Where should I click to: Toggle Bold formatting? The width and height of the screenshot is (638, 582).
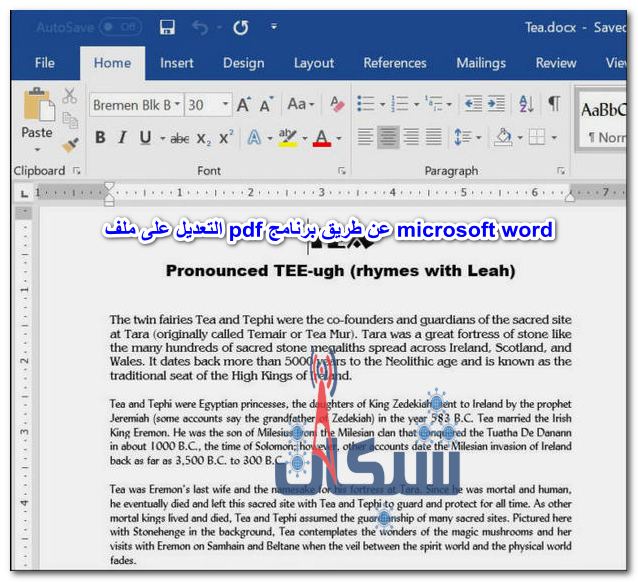[x=100, y=138]
